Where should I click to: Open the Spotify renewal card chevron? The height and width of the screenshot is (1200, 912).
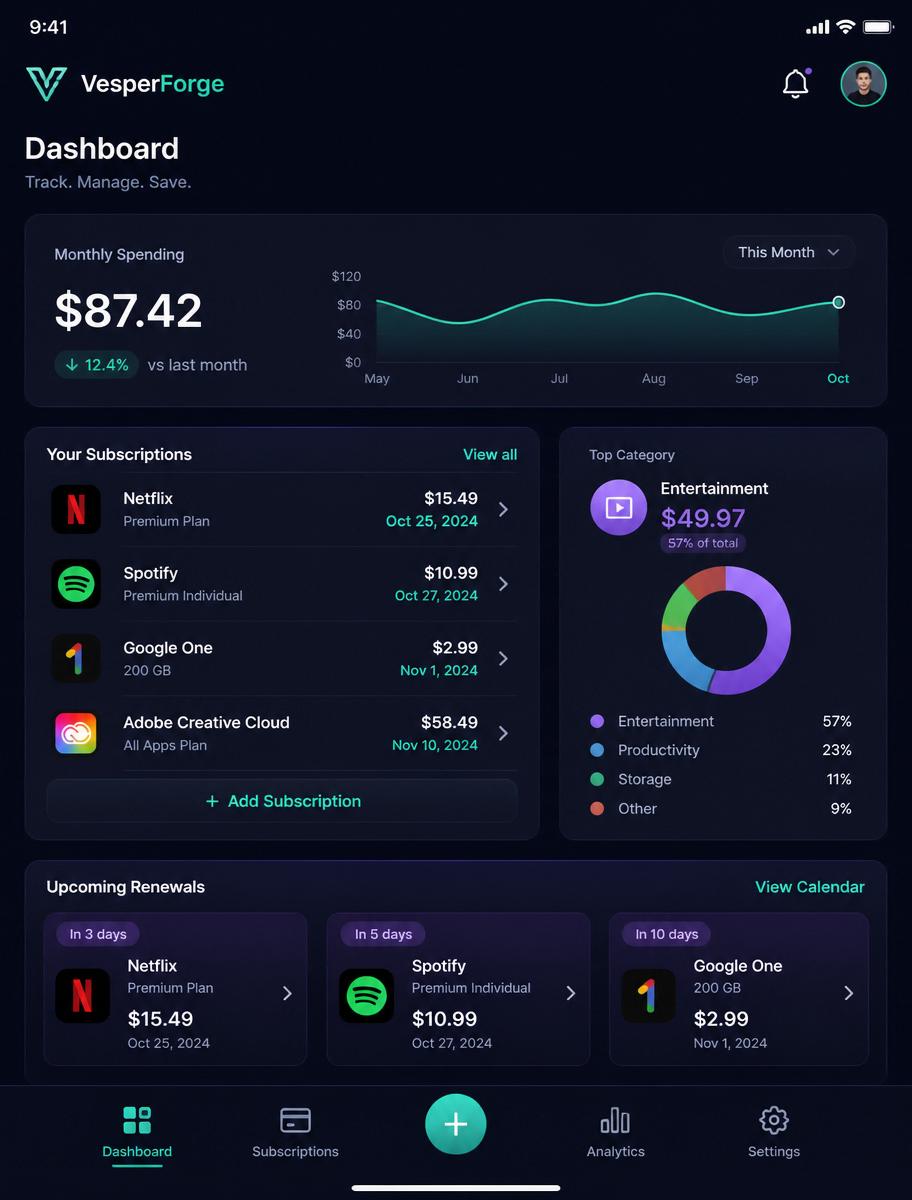[x=571, y=993]
